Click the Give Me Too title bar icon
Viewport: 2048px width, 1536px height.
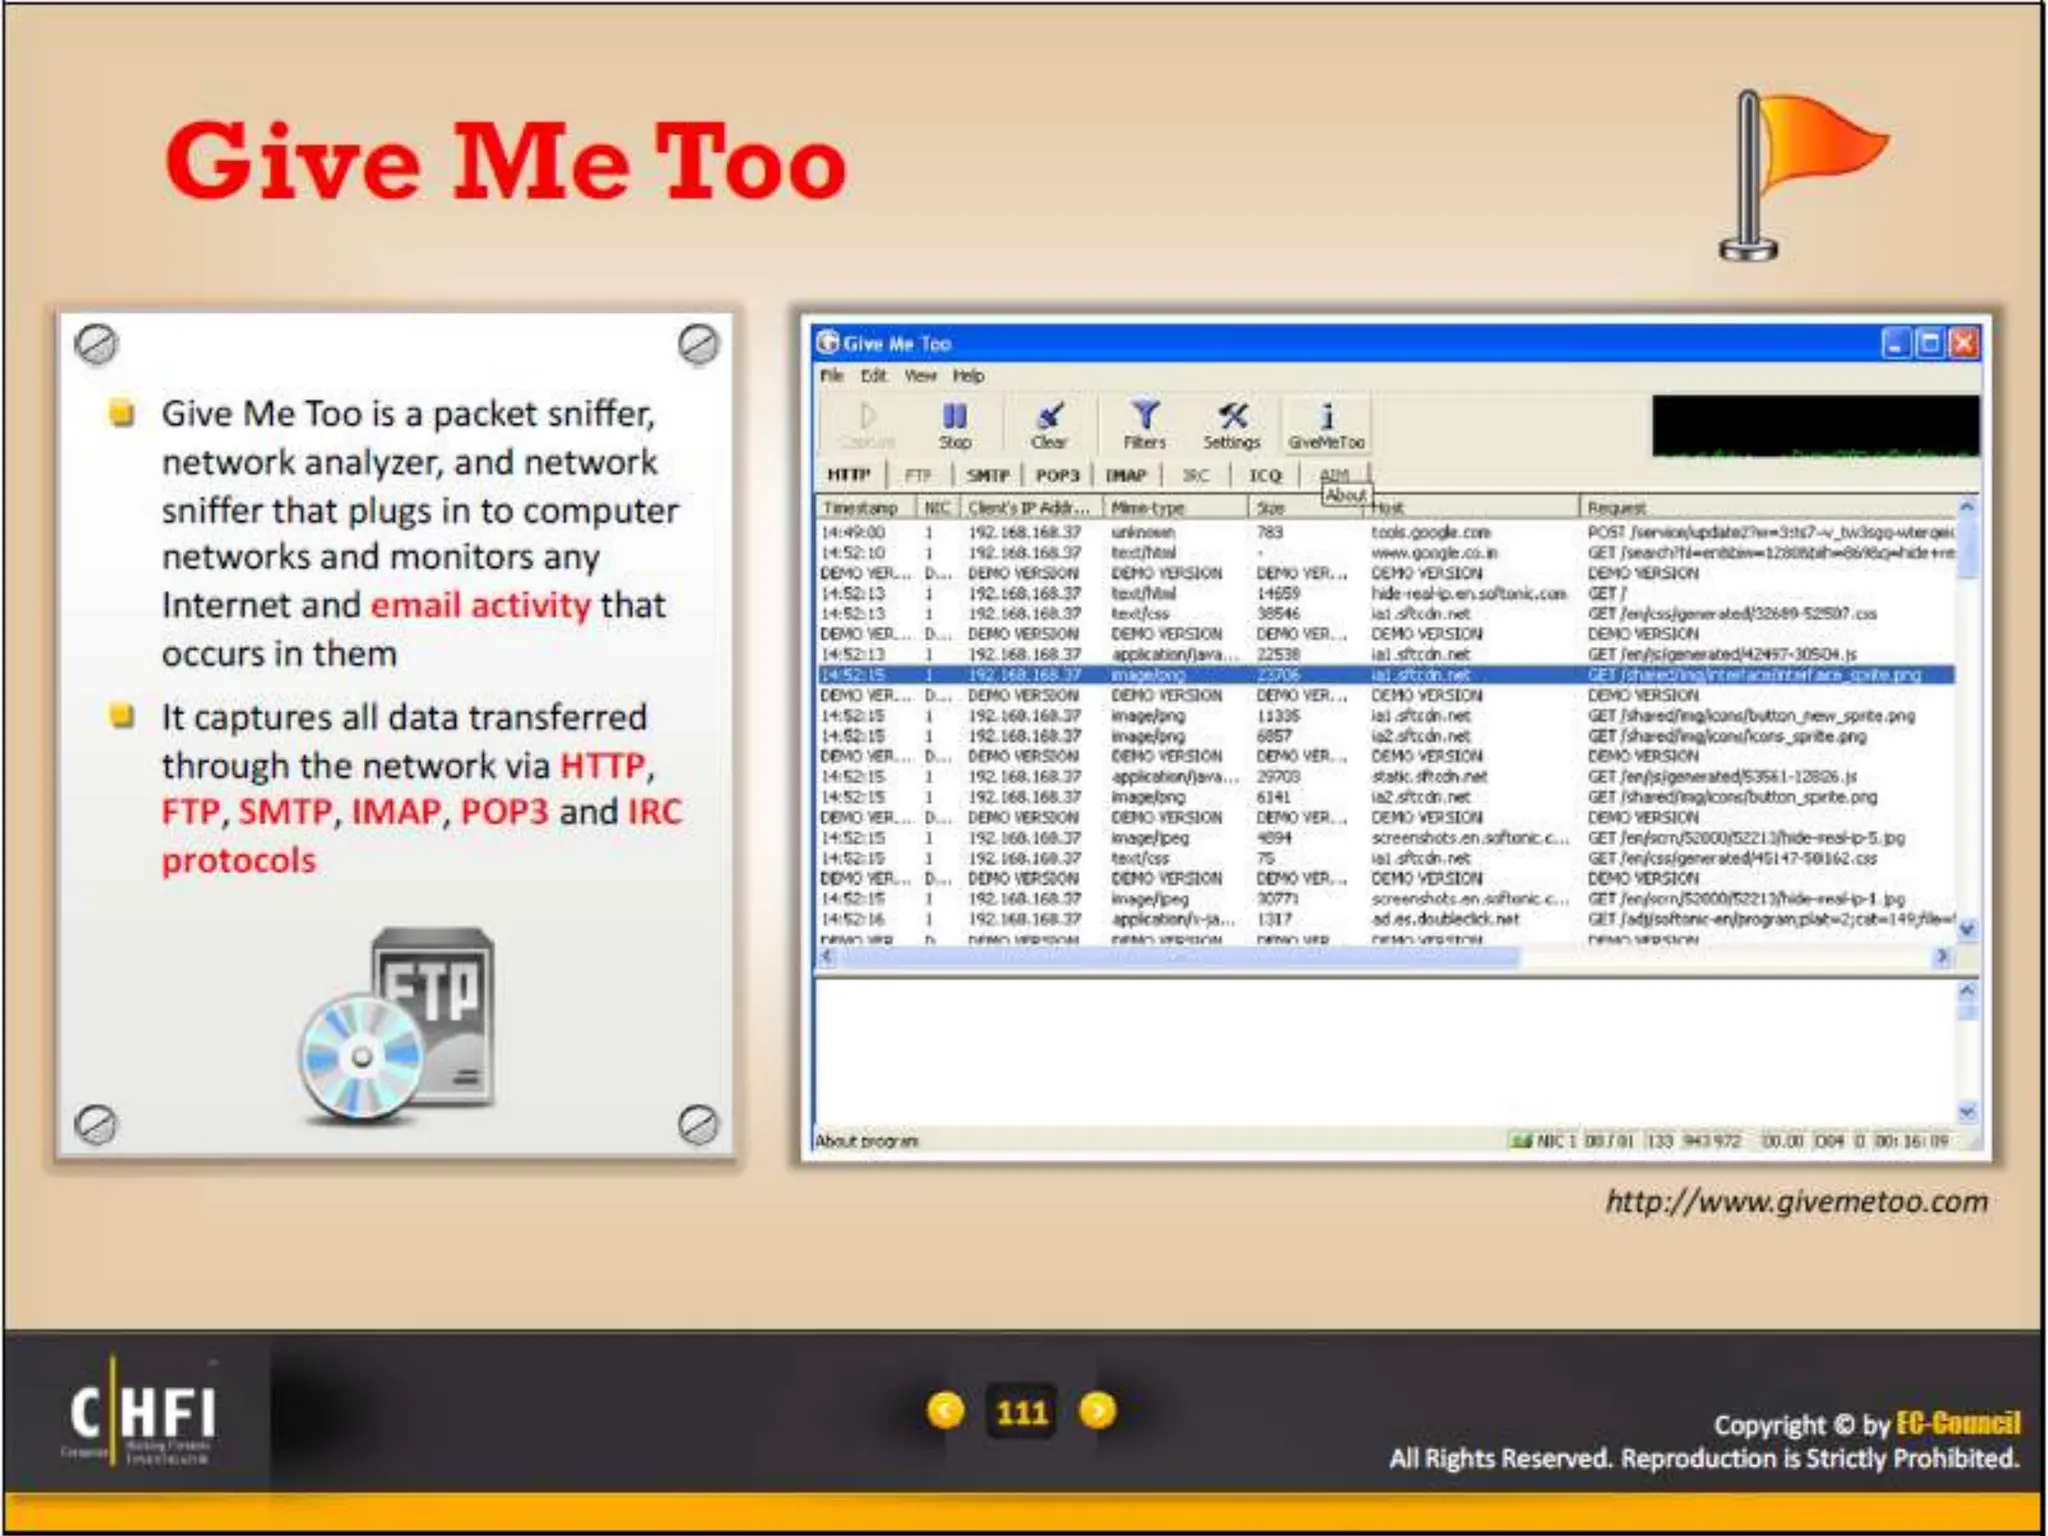click(x=827, y=343)
